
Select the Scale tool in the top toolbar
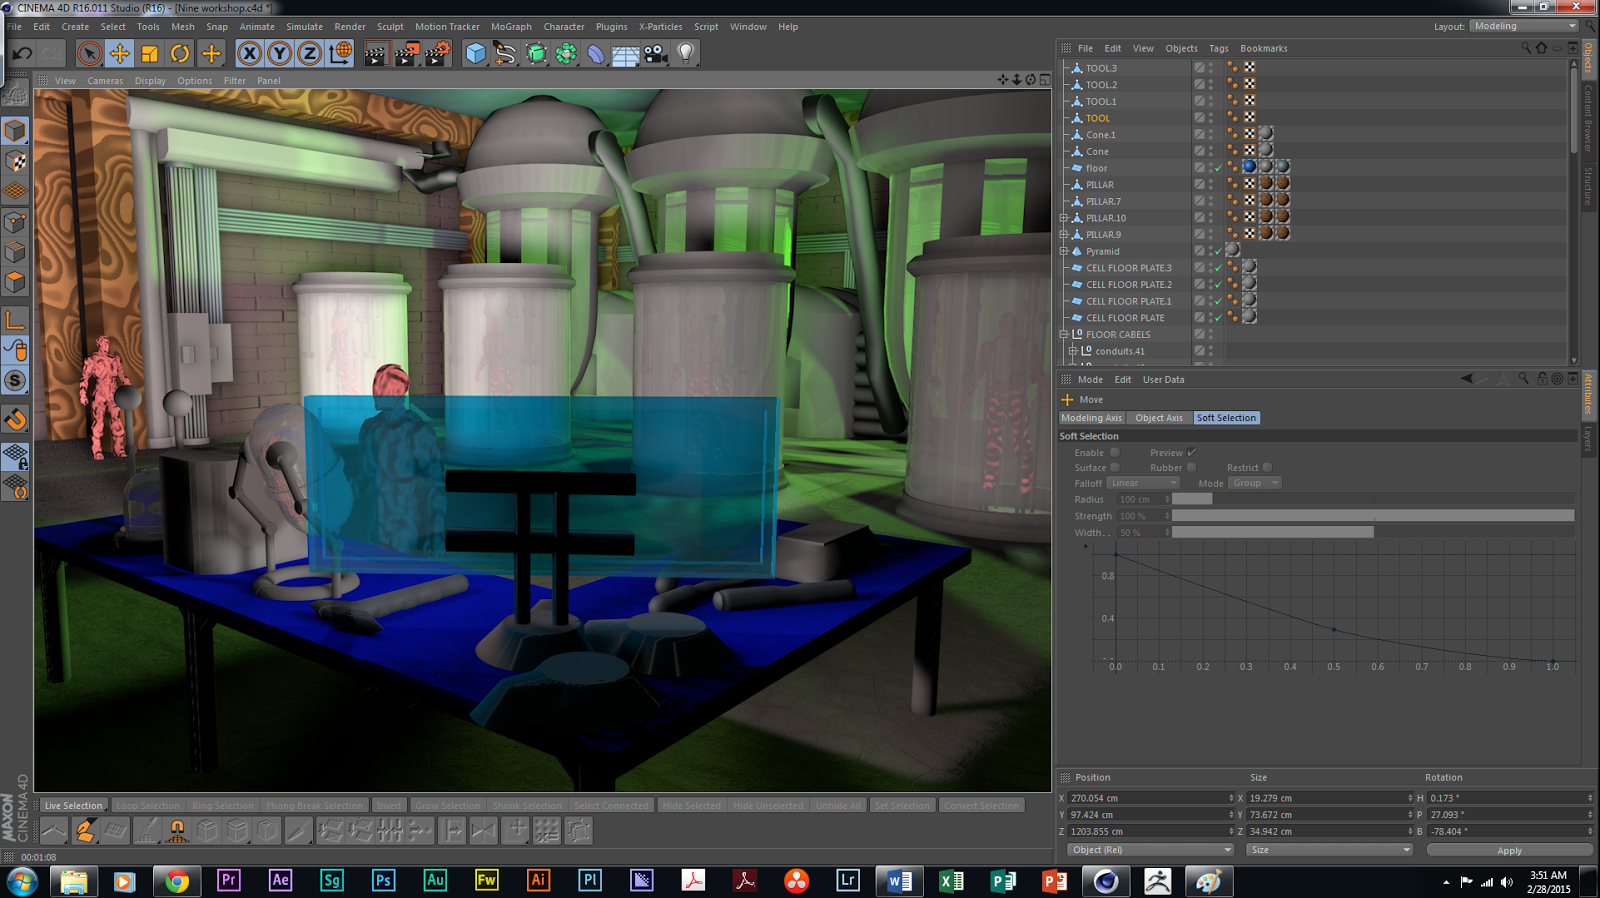pyautogui.click(x=150, y=54)
